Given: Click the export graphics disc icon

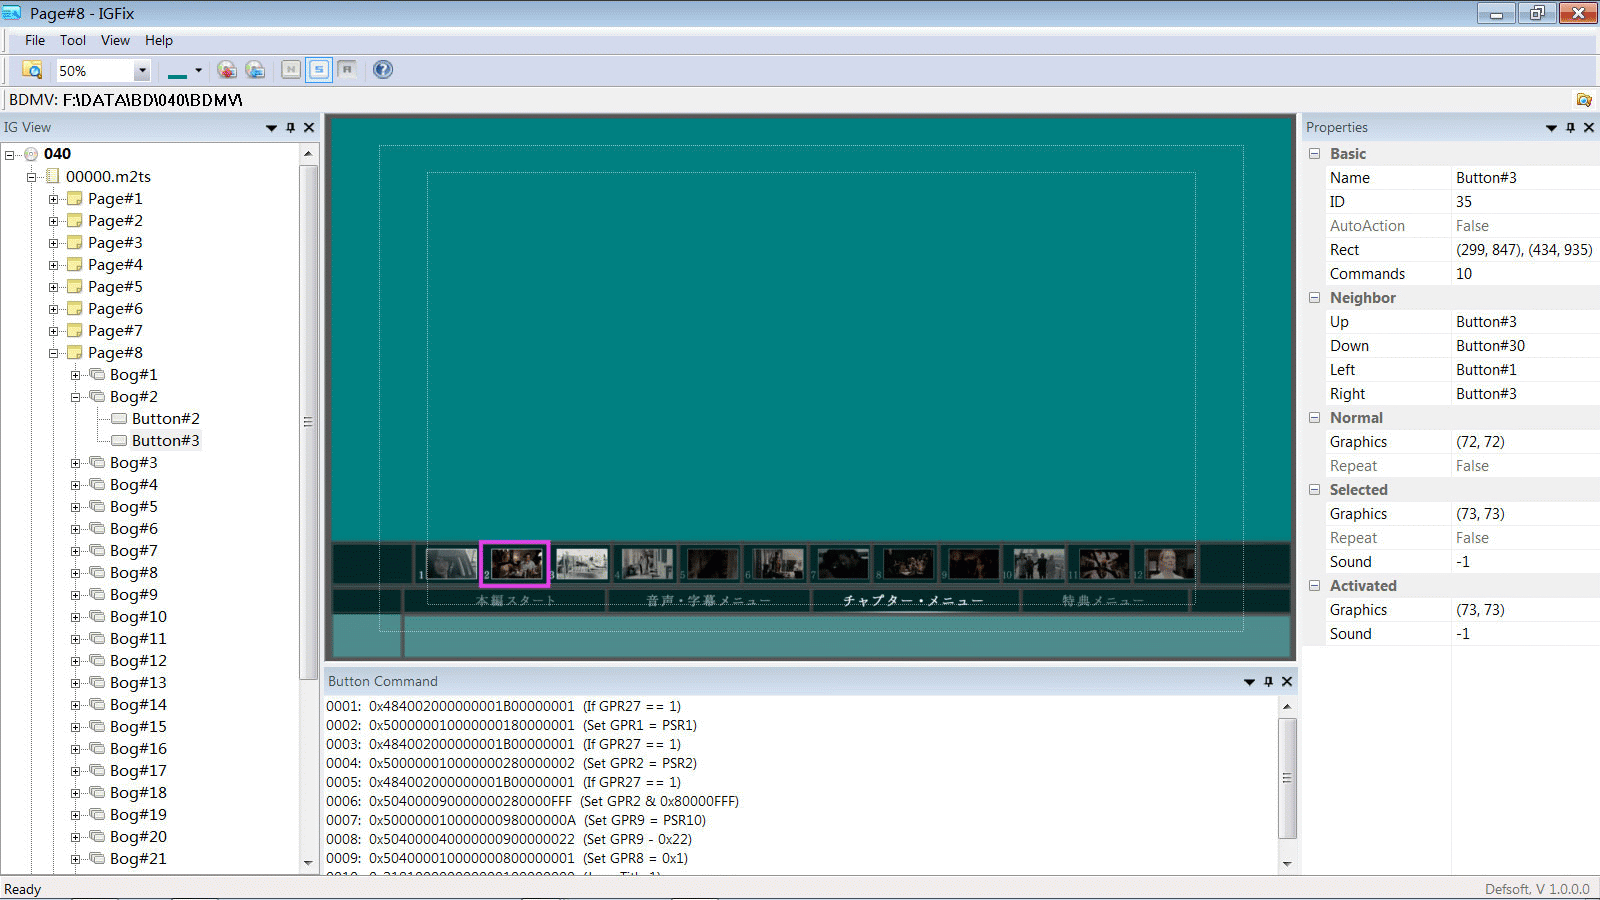Looking at the screenshot, I should pyautogui.click(x=227, y=70).
